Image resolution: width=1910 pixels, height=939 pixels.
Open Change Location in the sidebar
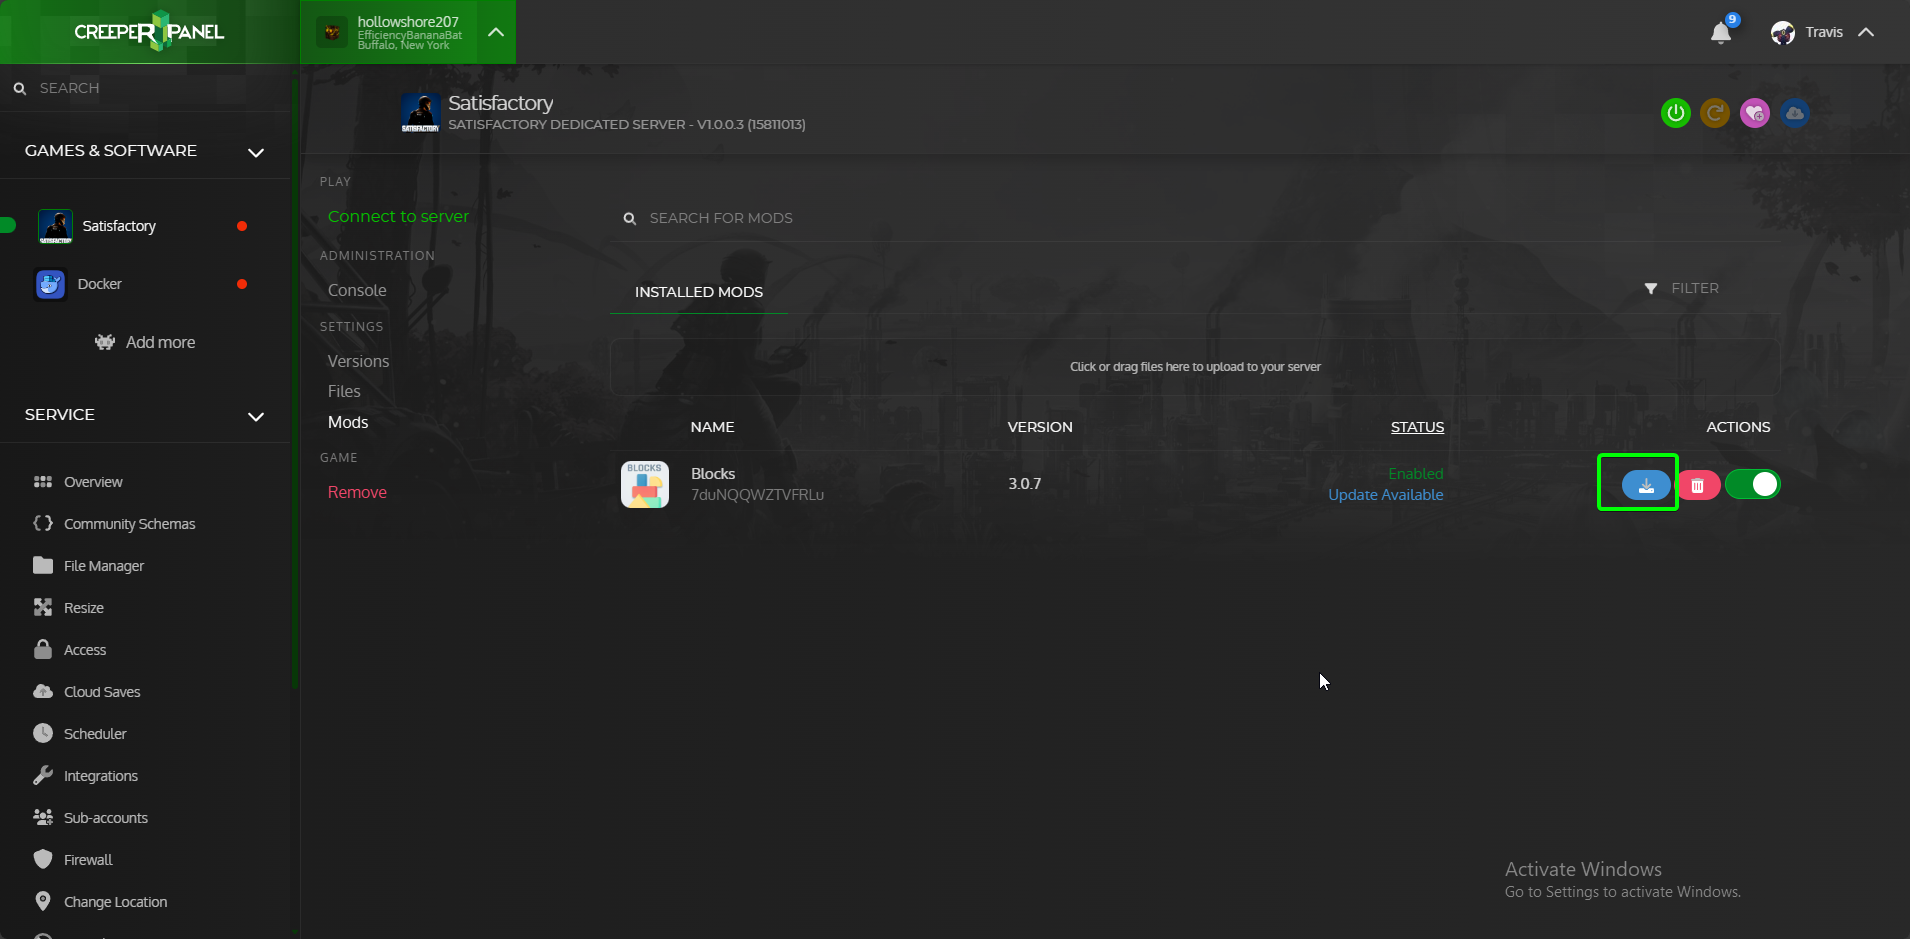115,902
